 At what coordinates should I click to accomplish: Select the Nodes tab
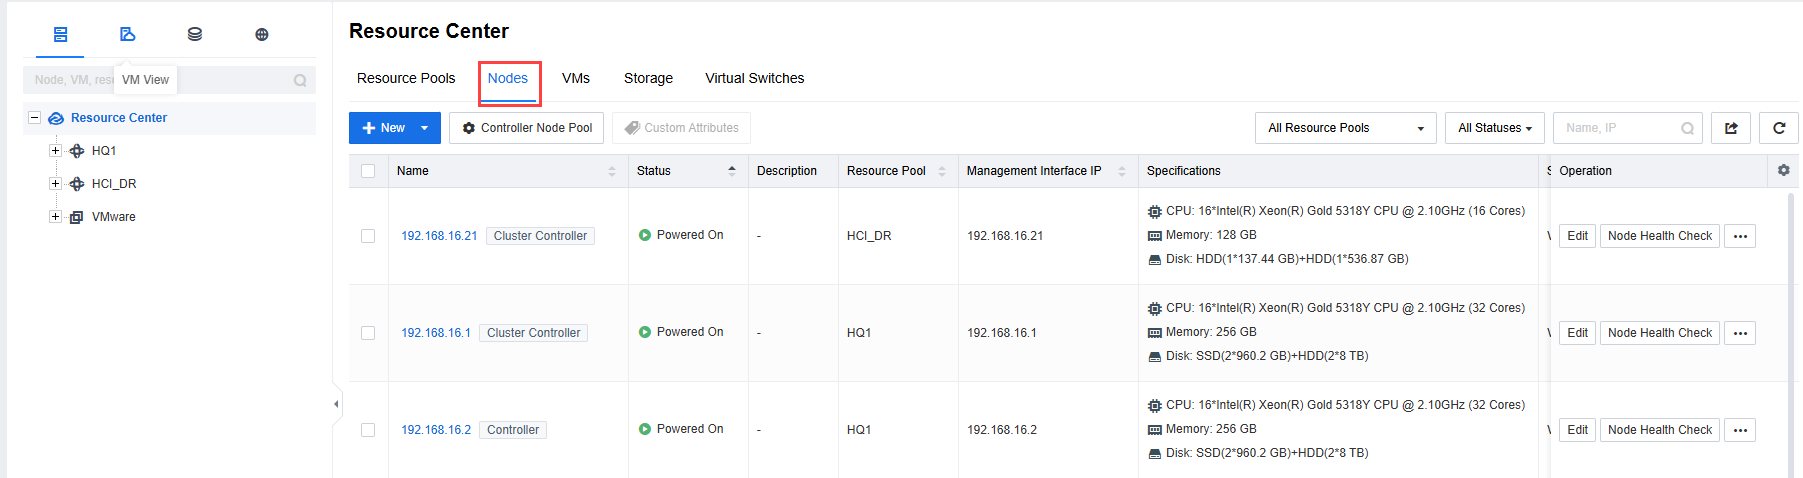pyautogui.click(x=508, y=78)
